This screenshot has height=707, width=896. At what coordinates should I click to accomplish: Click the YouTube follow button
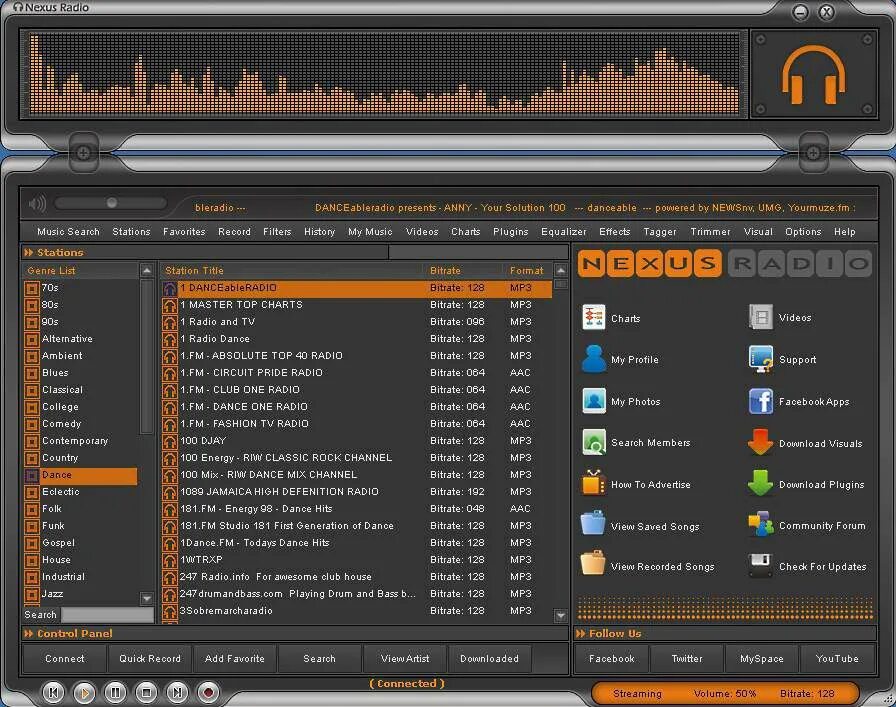click(x=837, y=658)
